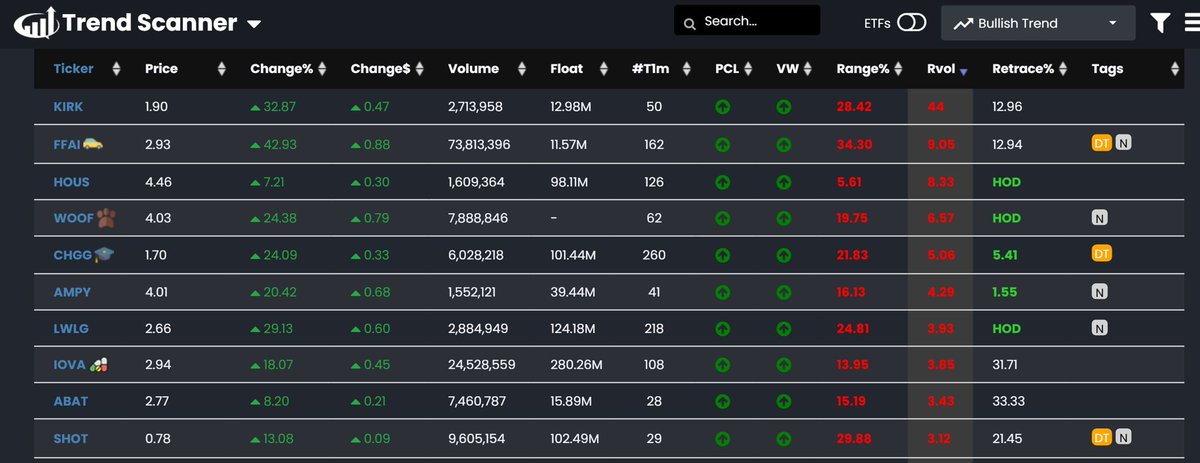Click LWLG's VW green up arrow
Viewport: 1200px width, 463px height.
(x=783, y=328)
